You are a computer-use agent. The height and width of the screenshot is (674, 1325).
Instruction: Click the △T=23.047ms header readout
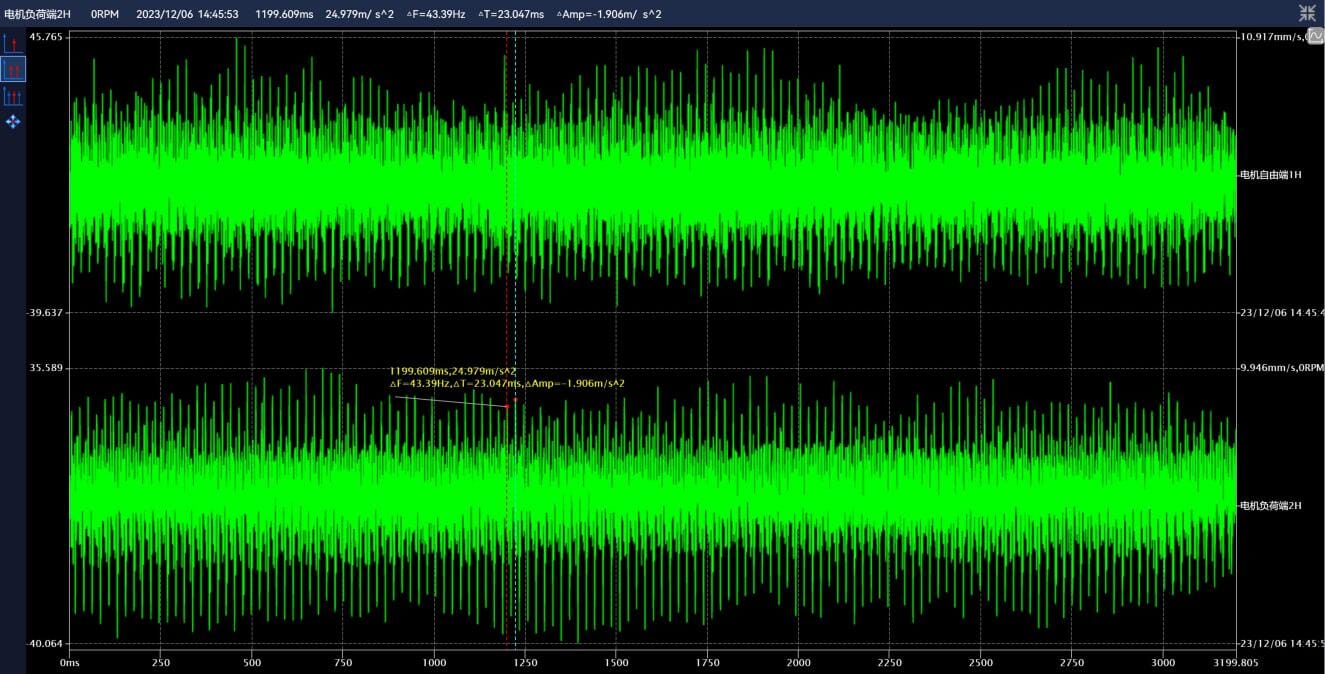click(511, 14)
